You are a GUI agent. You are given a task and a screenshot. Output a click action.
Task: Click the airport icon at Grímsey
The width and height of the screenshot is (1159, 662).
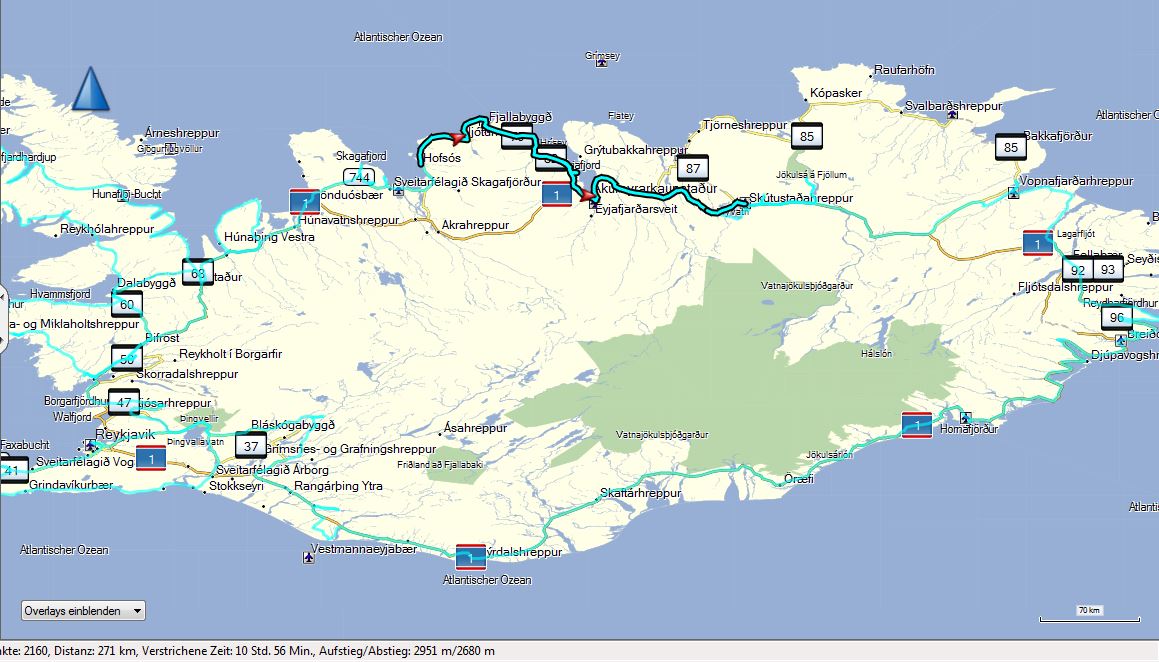(x=600, y=63)
